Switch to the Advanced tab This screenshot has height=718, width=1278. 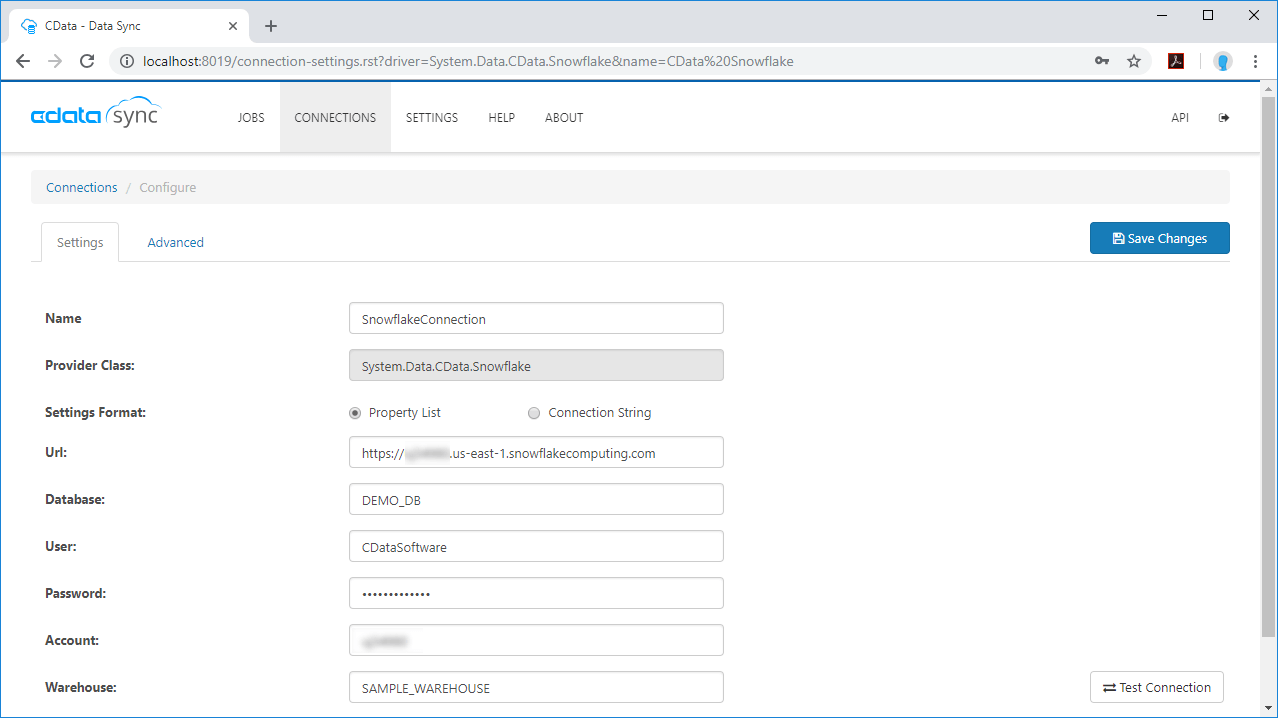(175, 243)
